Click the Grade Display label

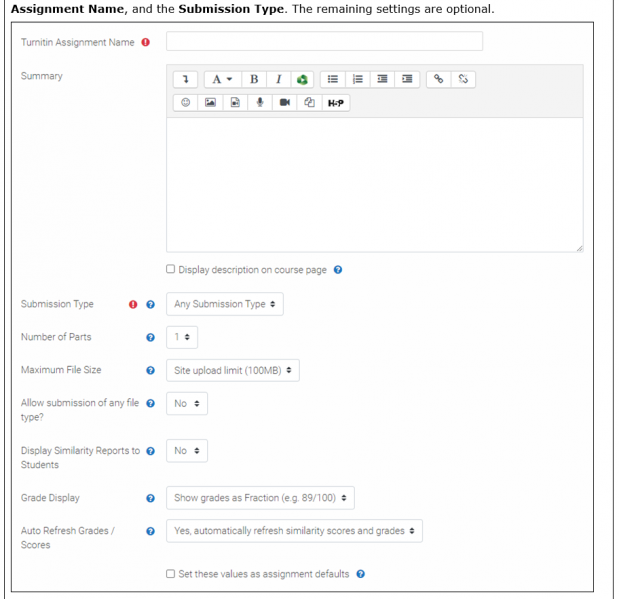[x=50, y=498]
